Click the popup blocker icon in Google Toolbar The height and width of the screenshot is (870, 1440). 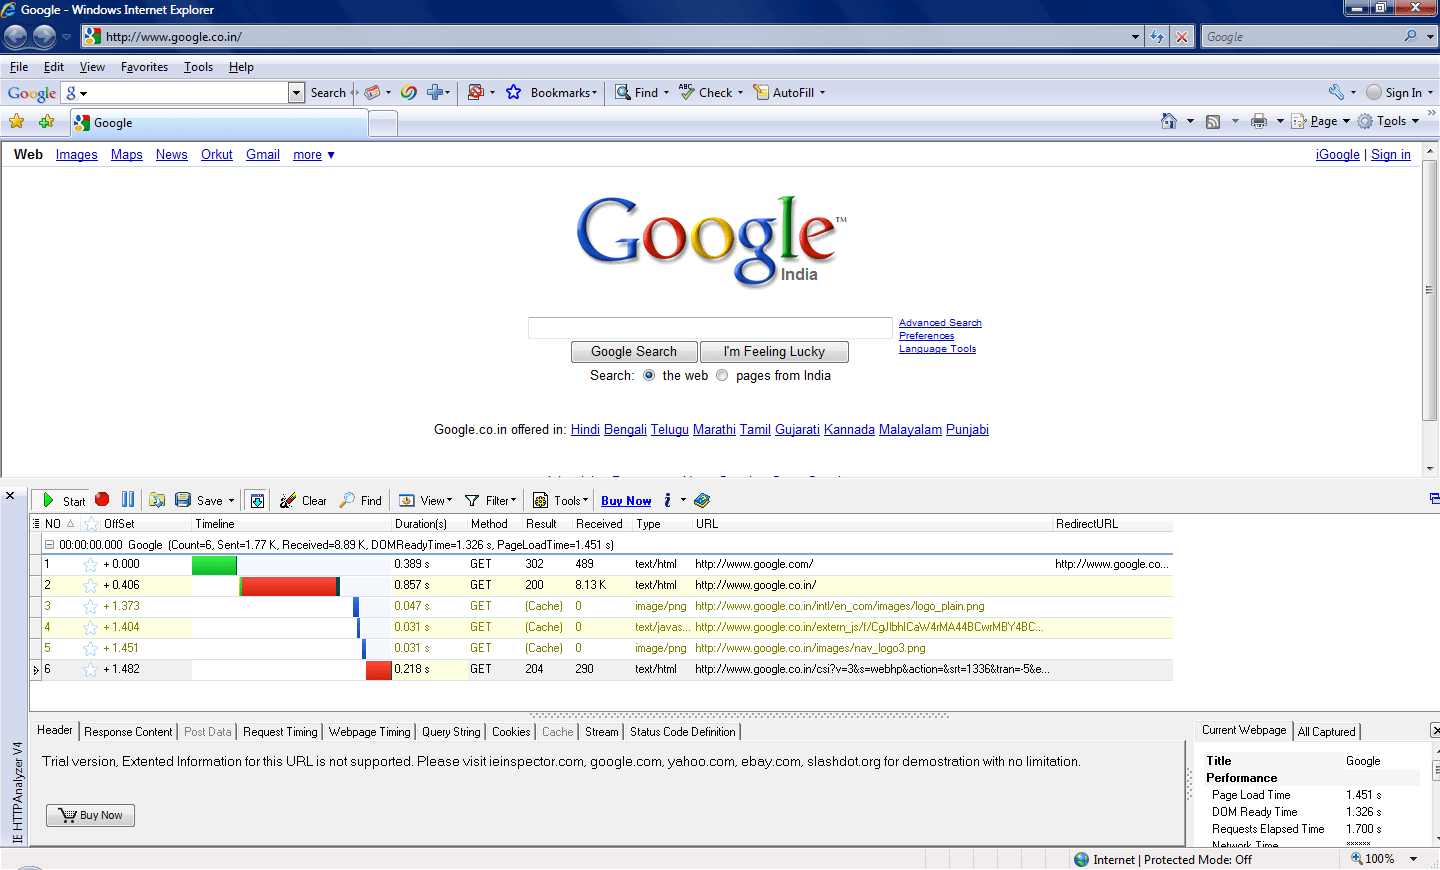coord(476,92)
